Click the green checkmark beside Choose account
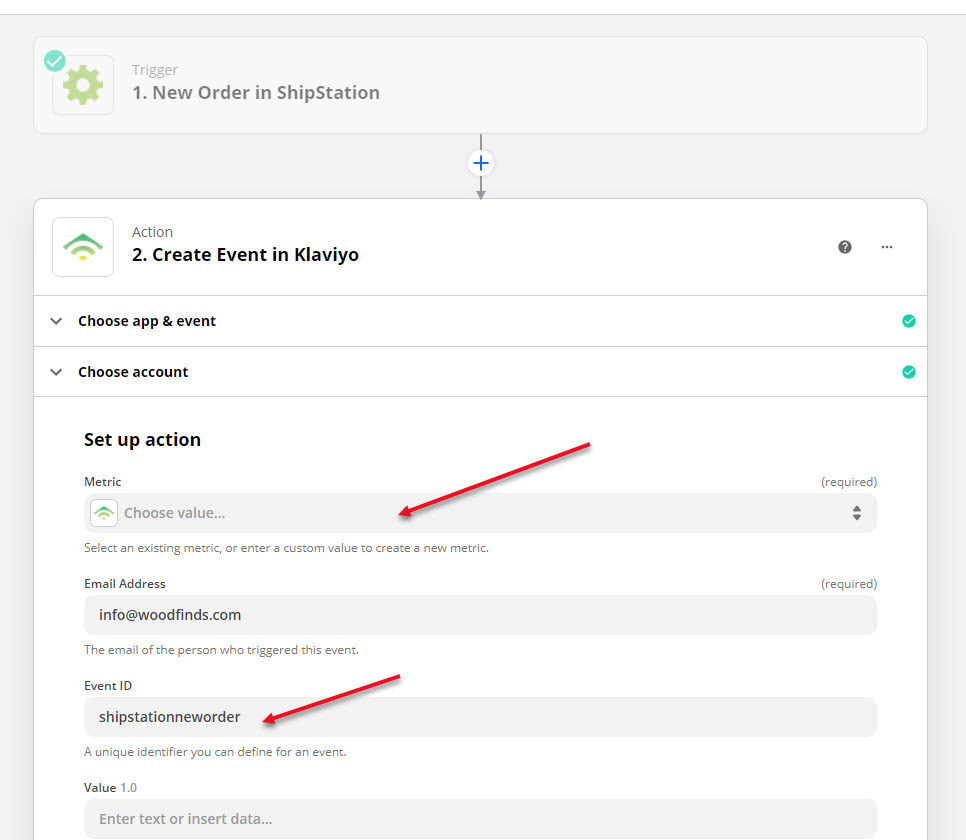 click(x=909, y=372)
